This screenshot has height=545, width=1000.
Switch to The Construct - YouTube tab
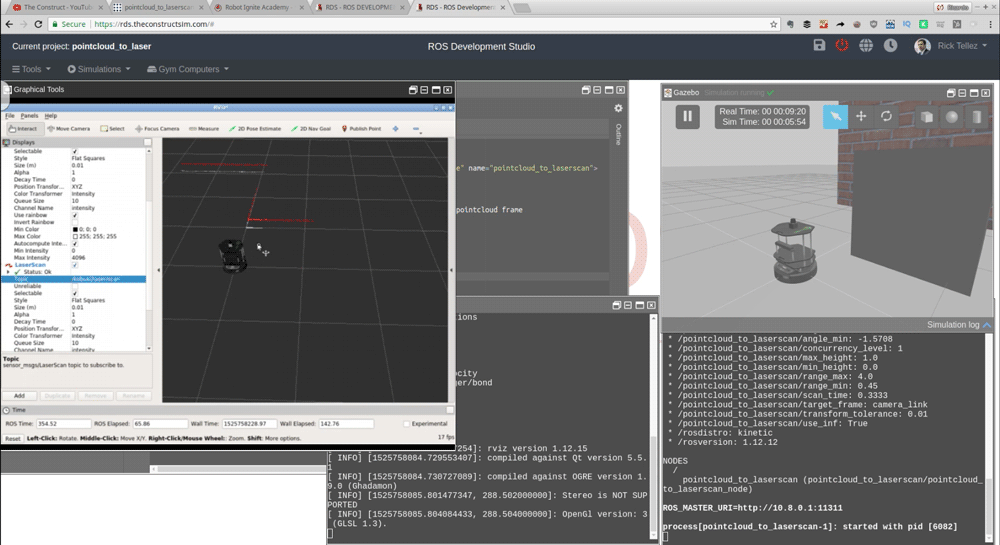click(x=55, y=8)
